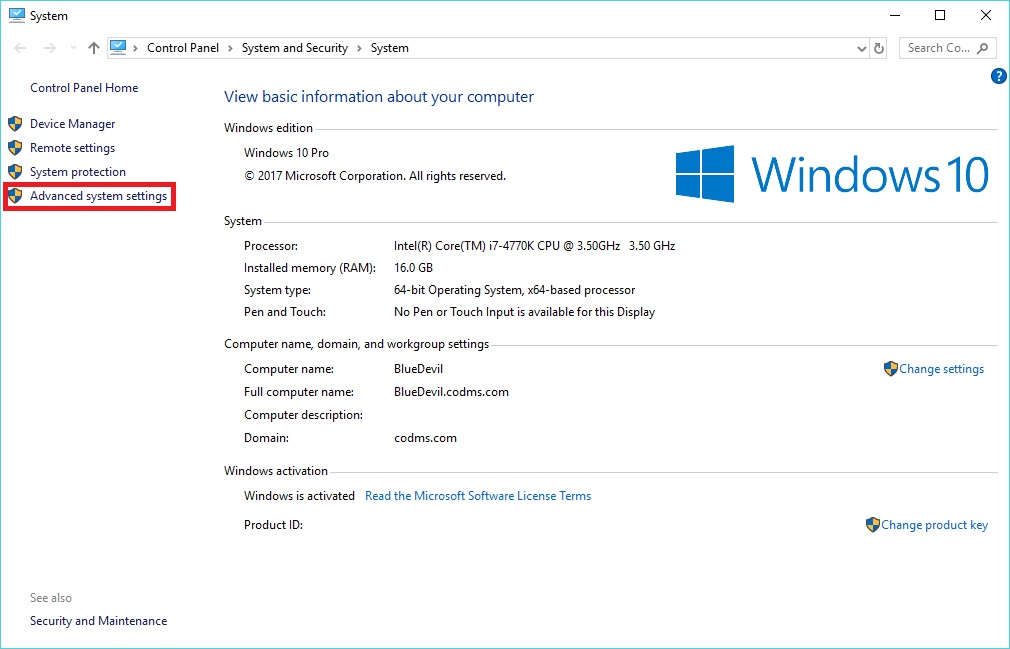The image size is (1010, 649).
Task: Select the System breadcrumb item
Action: [x=390, y=48]
